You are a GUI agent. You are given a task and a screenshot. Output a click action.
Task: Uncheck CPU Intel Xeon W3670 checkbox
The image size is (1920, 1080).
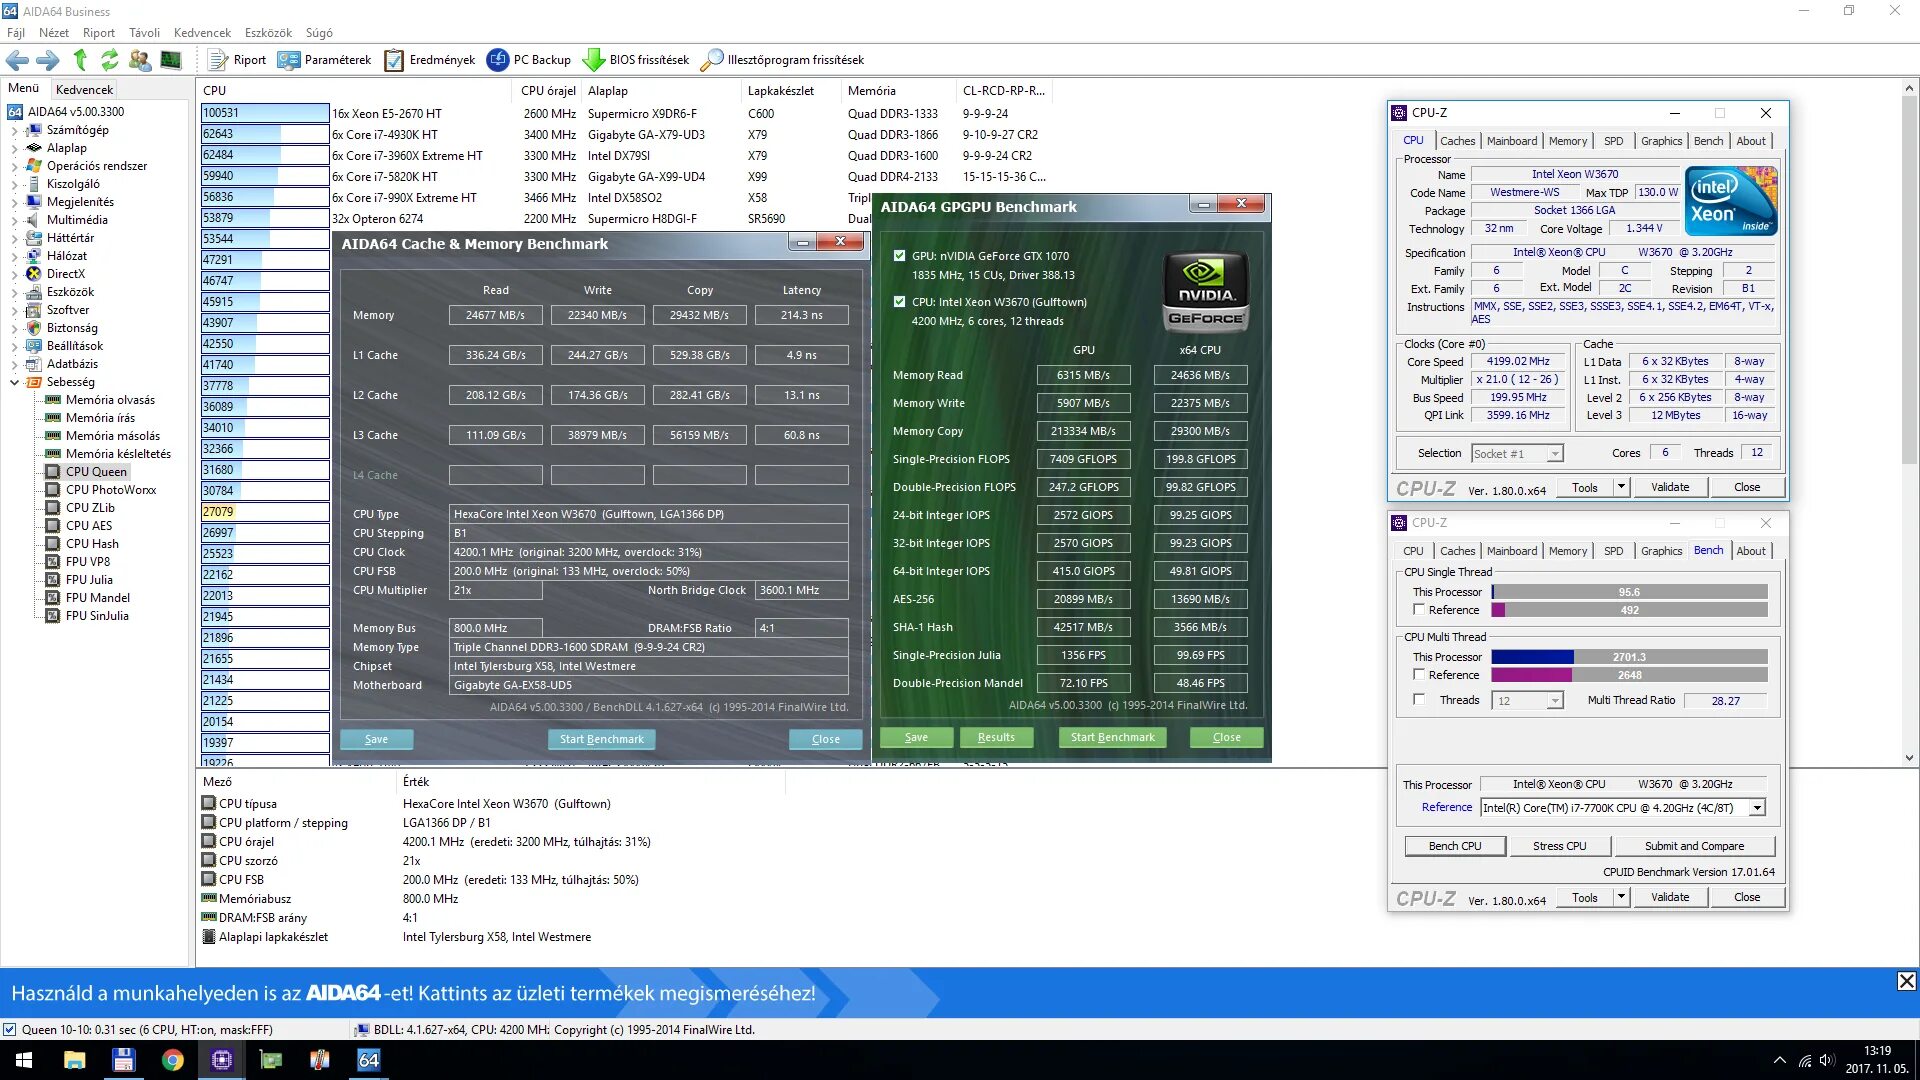(x=899, y=302)
